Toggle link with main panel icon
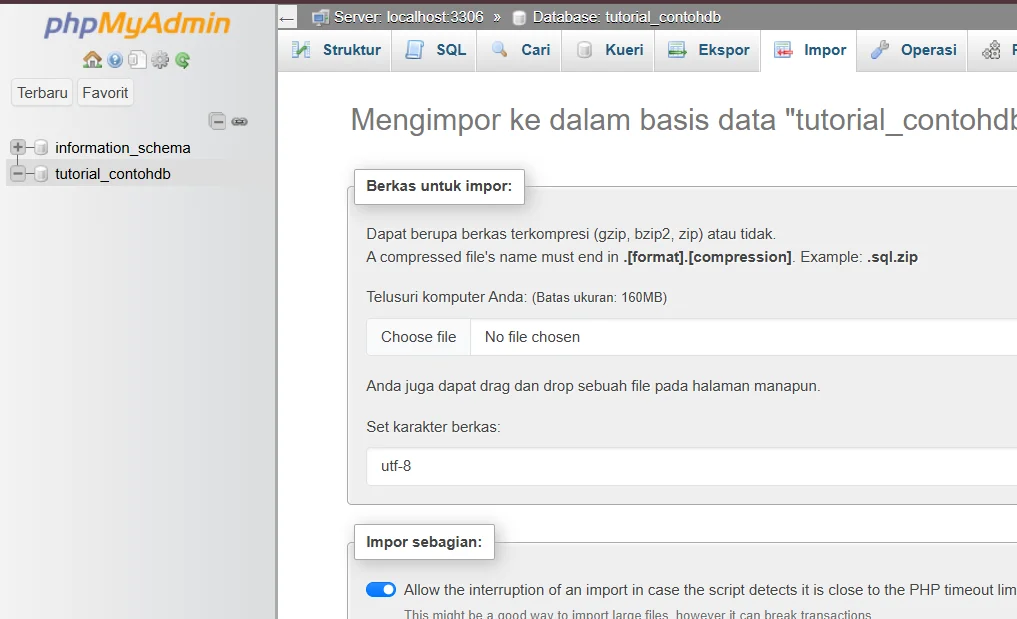The image size is (1017, 619). click(239, 121)
